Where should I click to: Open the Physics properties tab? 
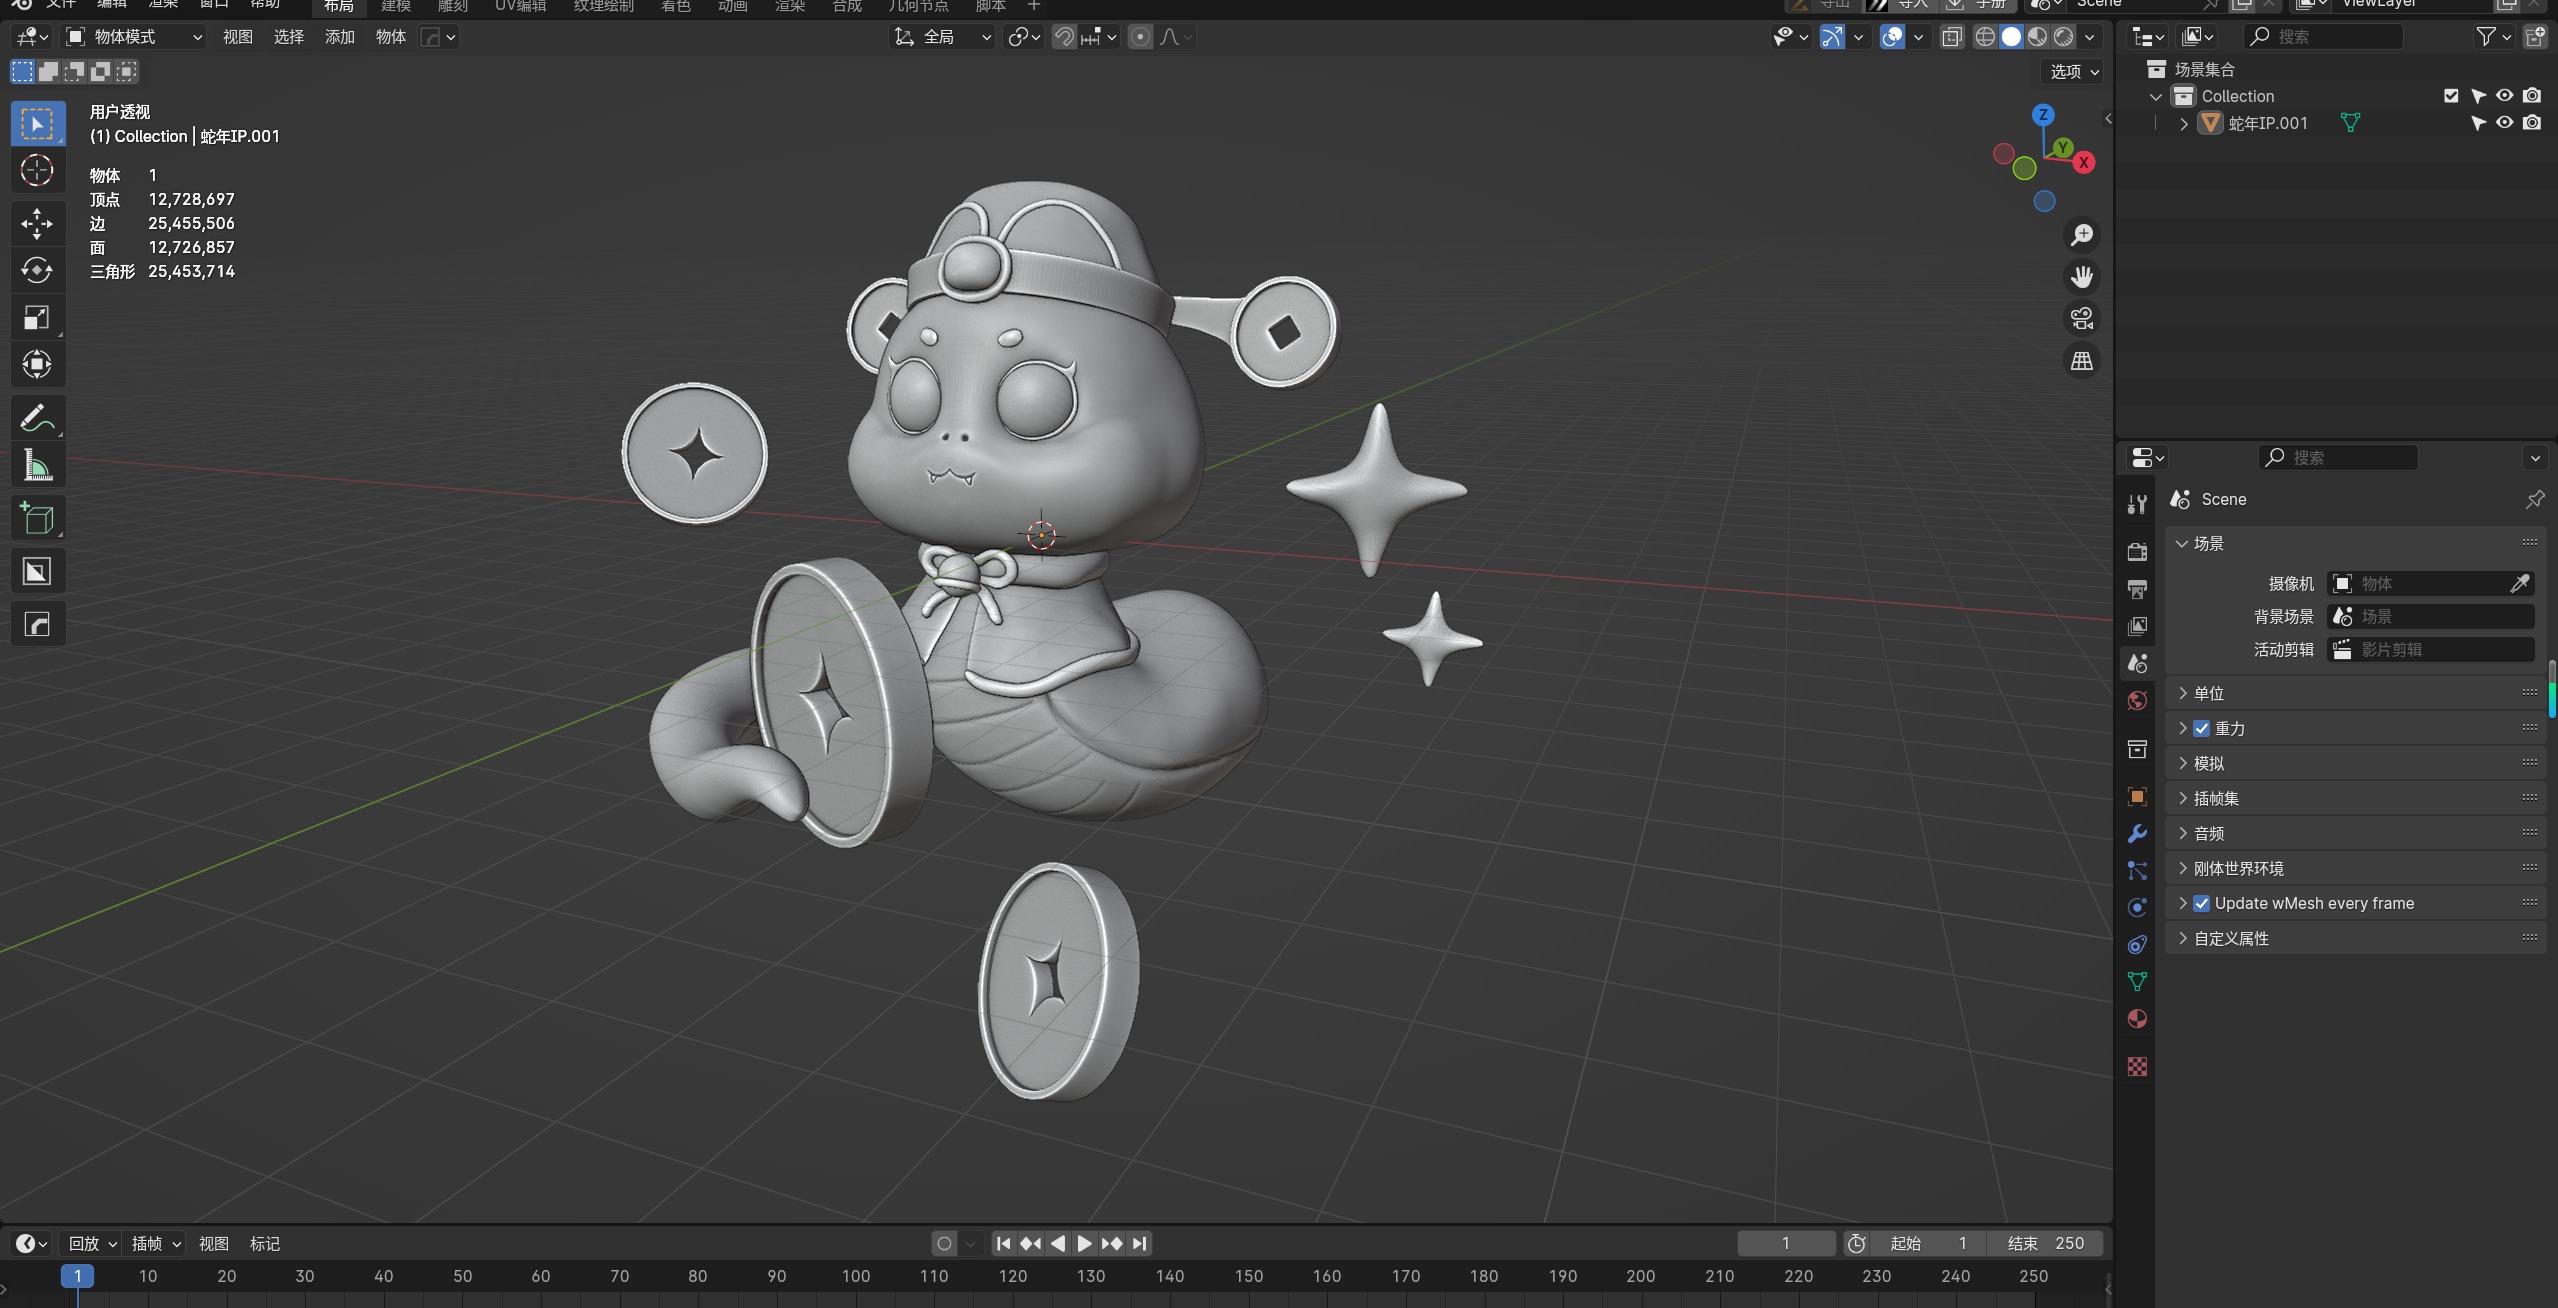pos(2137,907)
